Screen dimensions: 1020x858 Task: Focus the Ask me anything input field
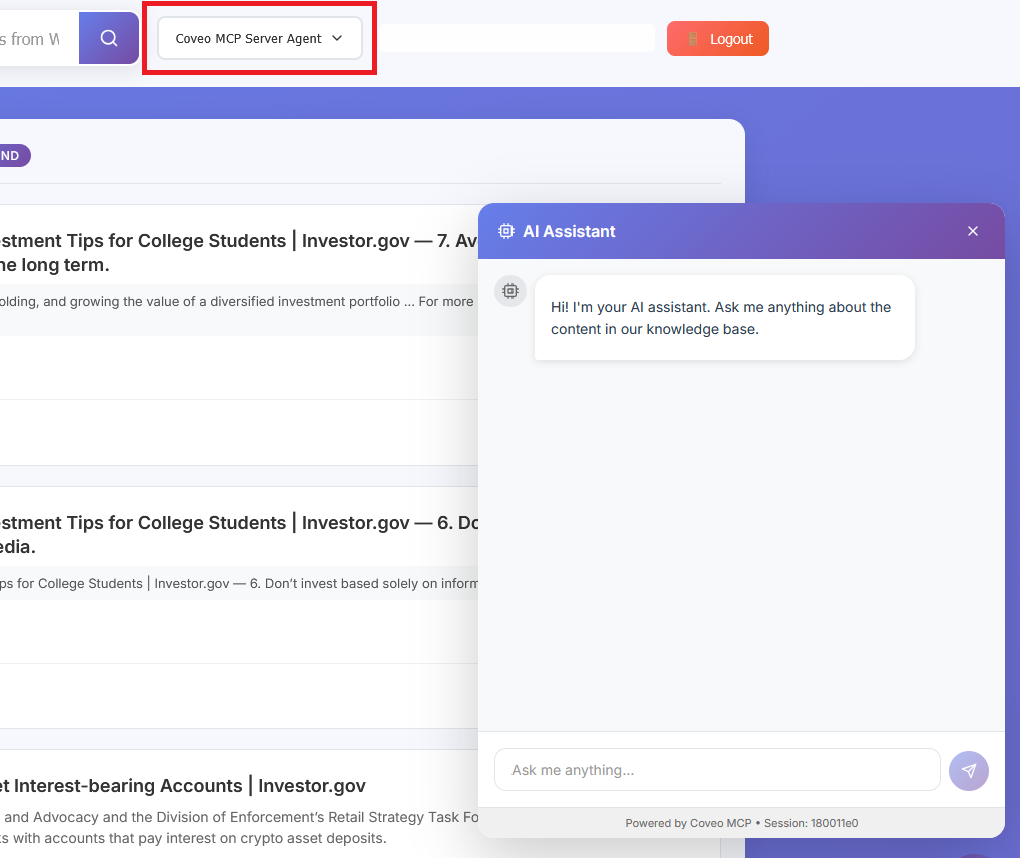pyautogui.click(x=716, y=770)
